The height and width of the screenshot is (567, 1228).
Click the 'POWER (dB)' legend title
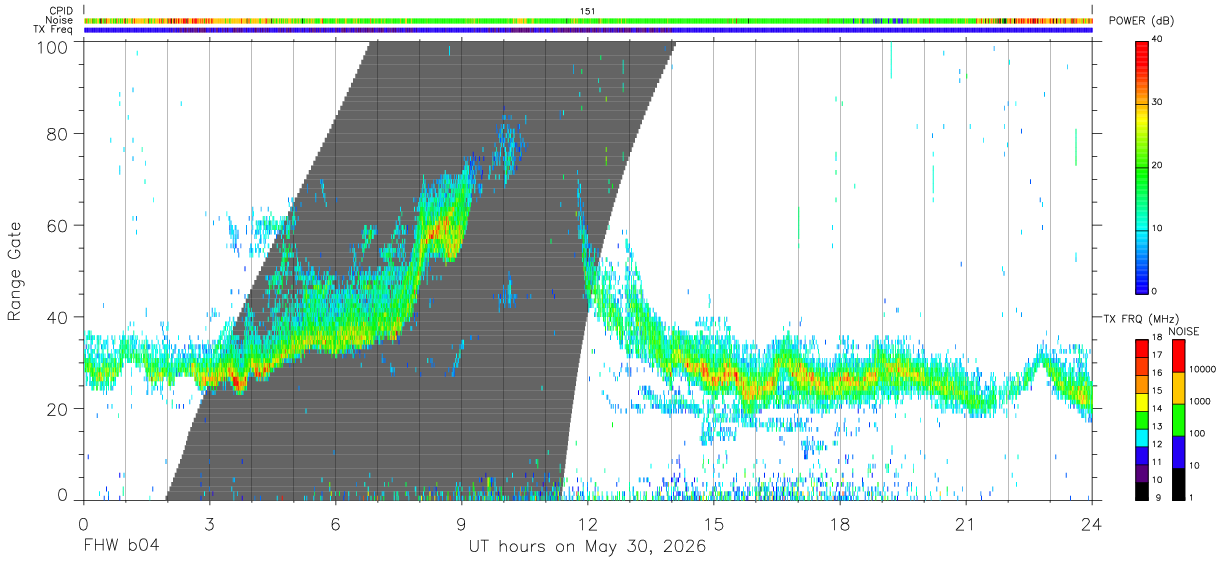[x=1141, y=20]
